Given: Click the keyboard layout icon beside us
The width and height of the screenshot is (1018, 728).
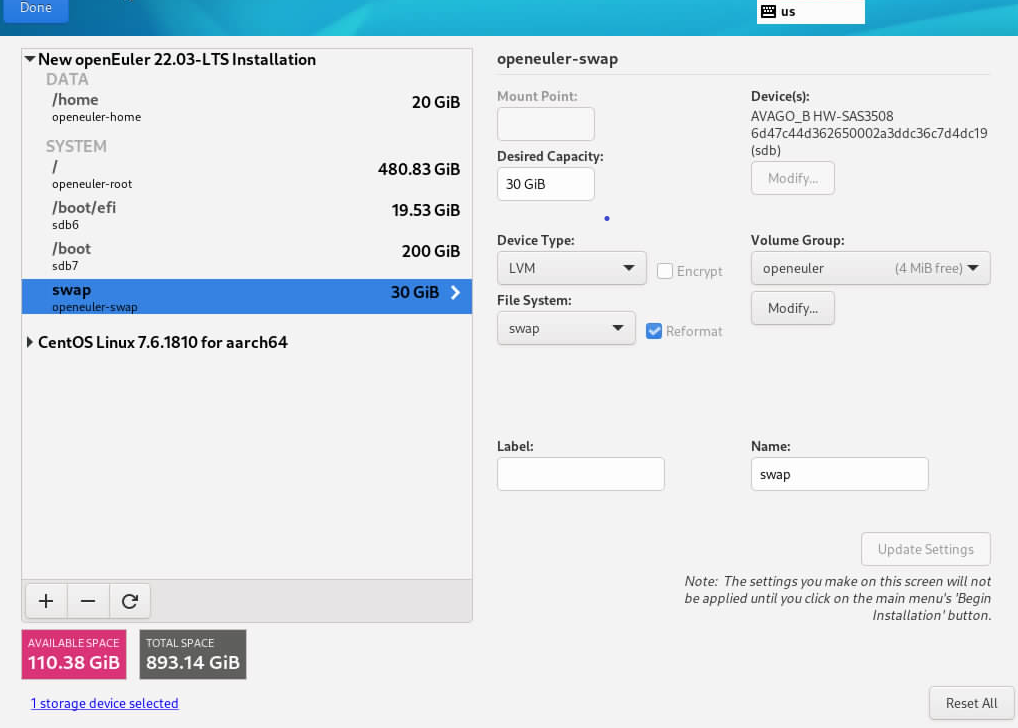Looking at the screenshot, I should point(768,11).
